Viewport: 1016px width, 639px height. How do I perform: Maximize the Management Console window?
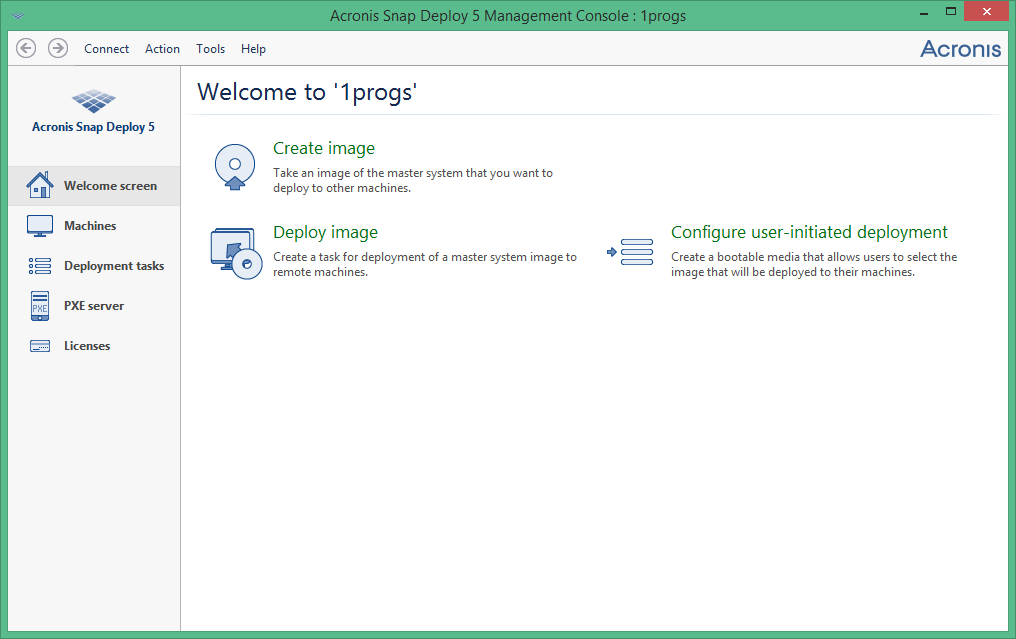(951, 12)
